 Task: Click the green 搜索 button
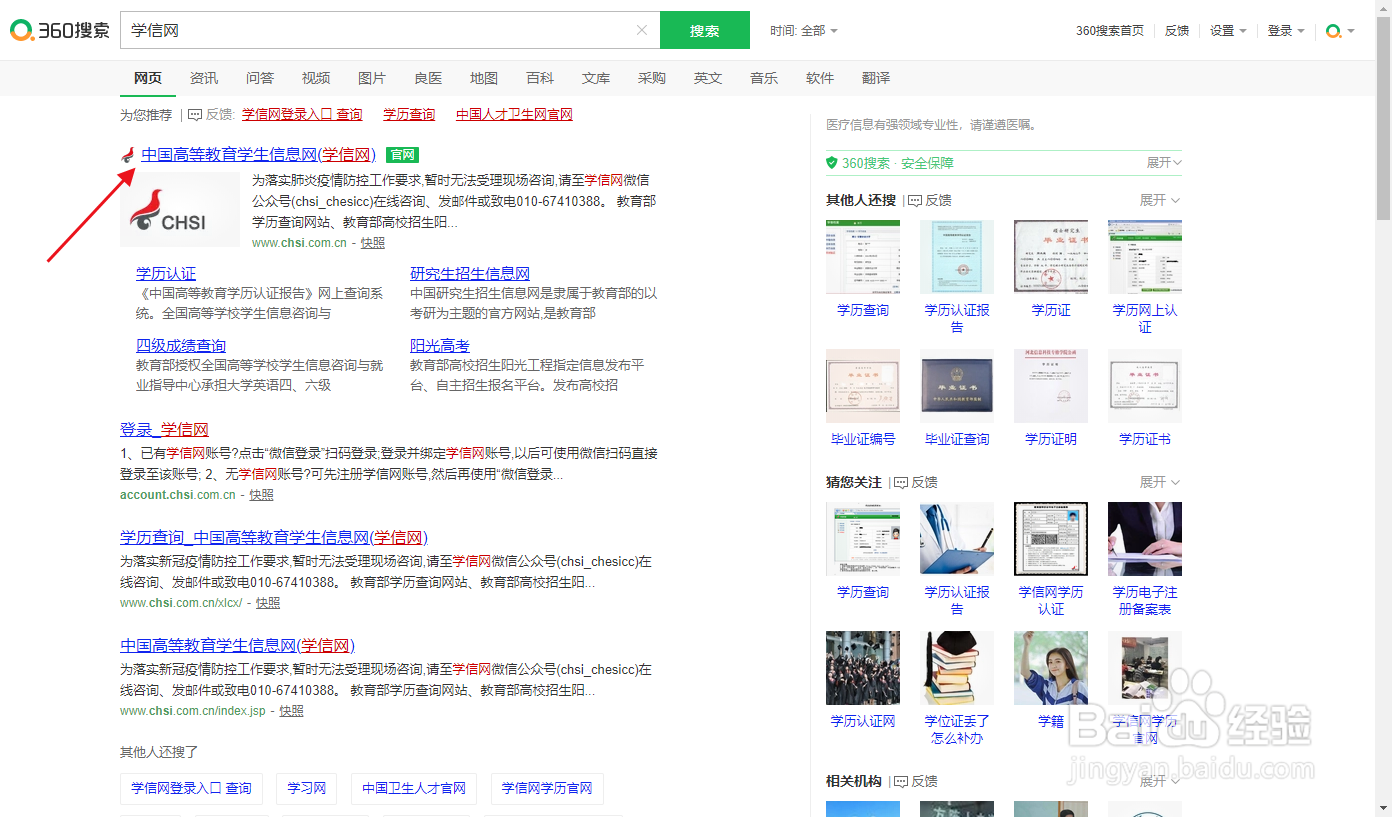[x=705, y=30]
